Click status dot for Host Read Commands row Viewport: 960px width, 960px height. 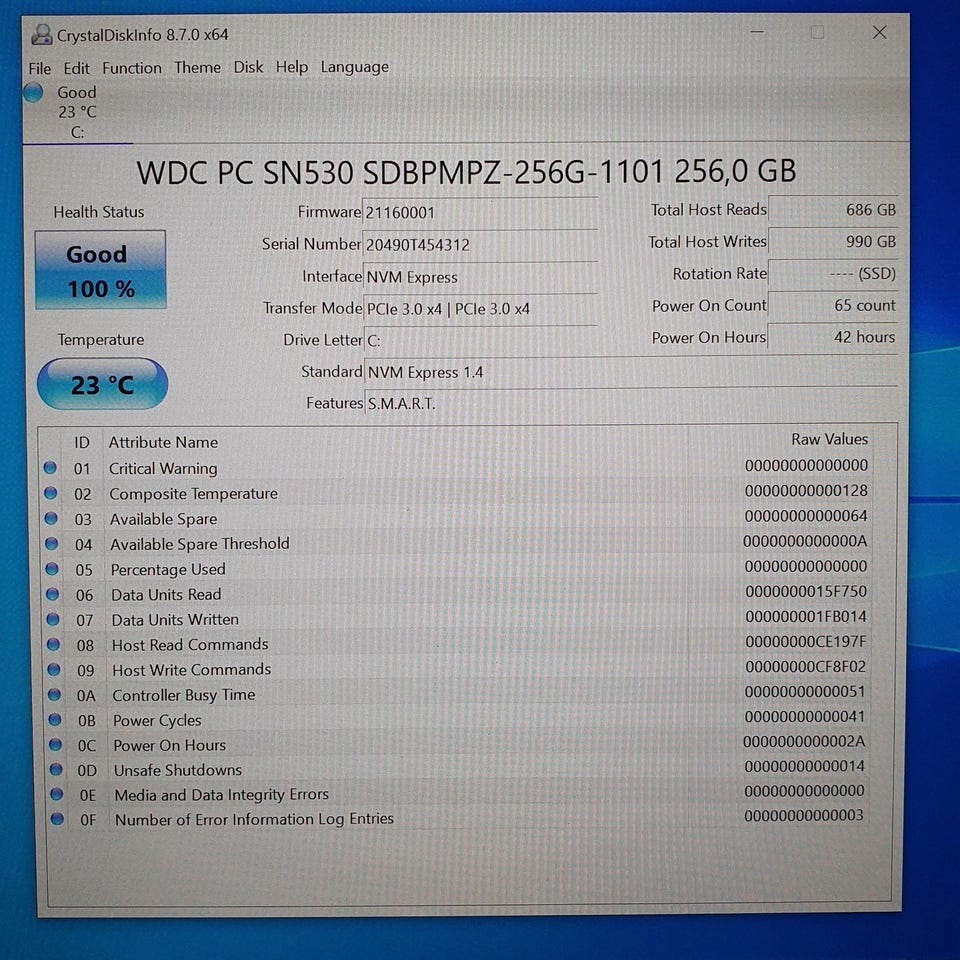click(x=54, y=644)
